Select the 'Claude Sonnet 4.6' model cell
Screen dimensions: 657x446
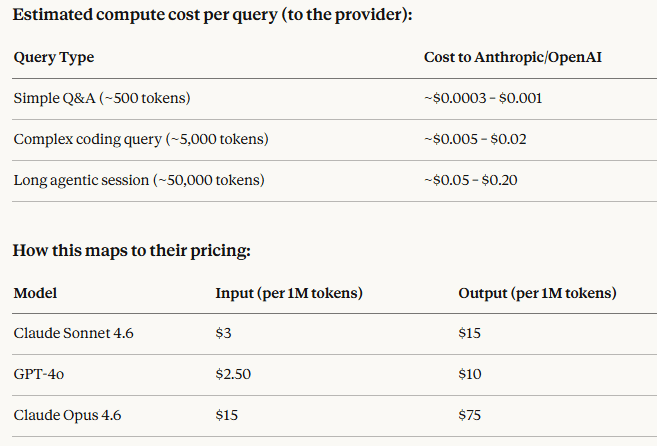(73, 334)
